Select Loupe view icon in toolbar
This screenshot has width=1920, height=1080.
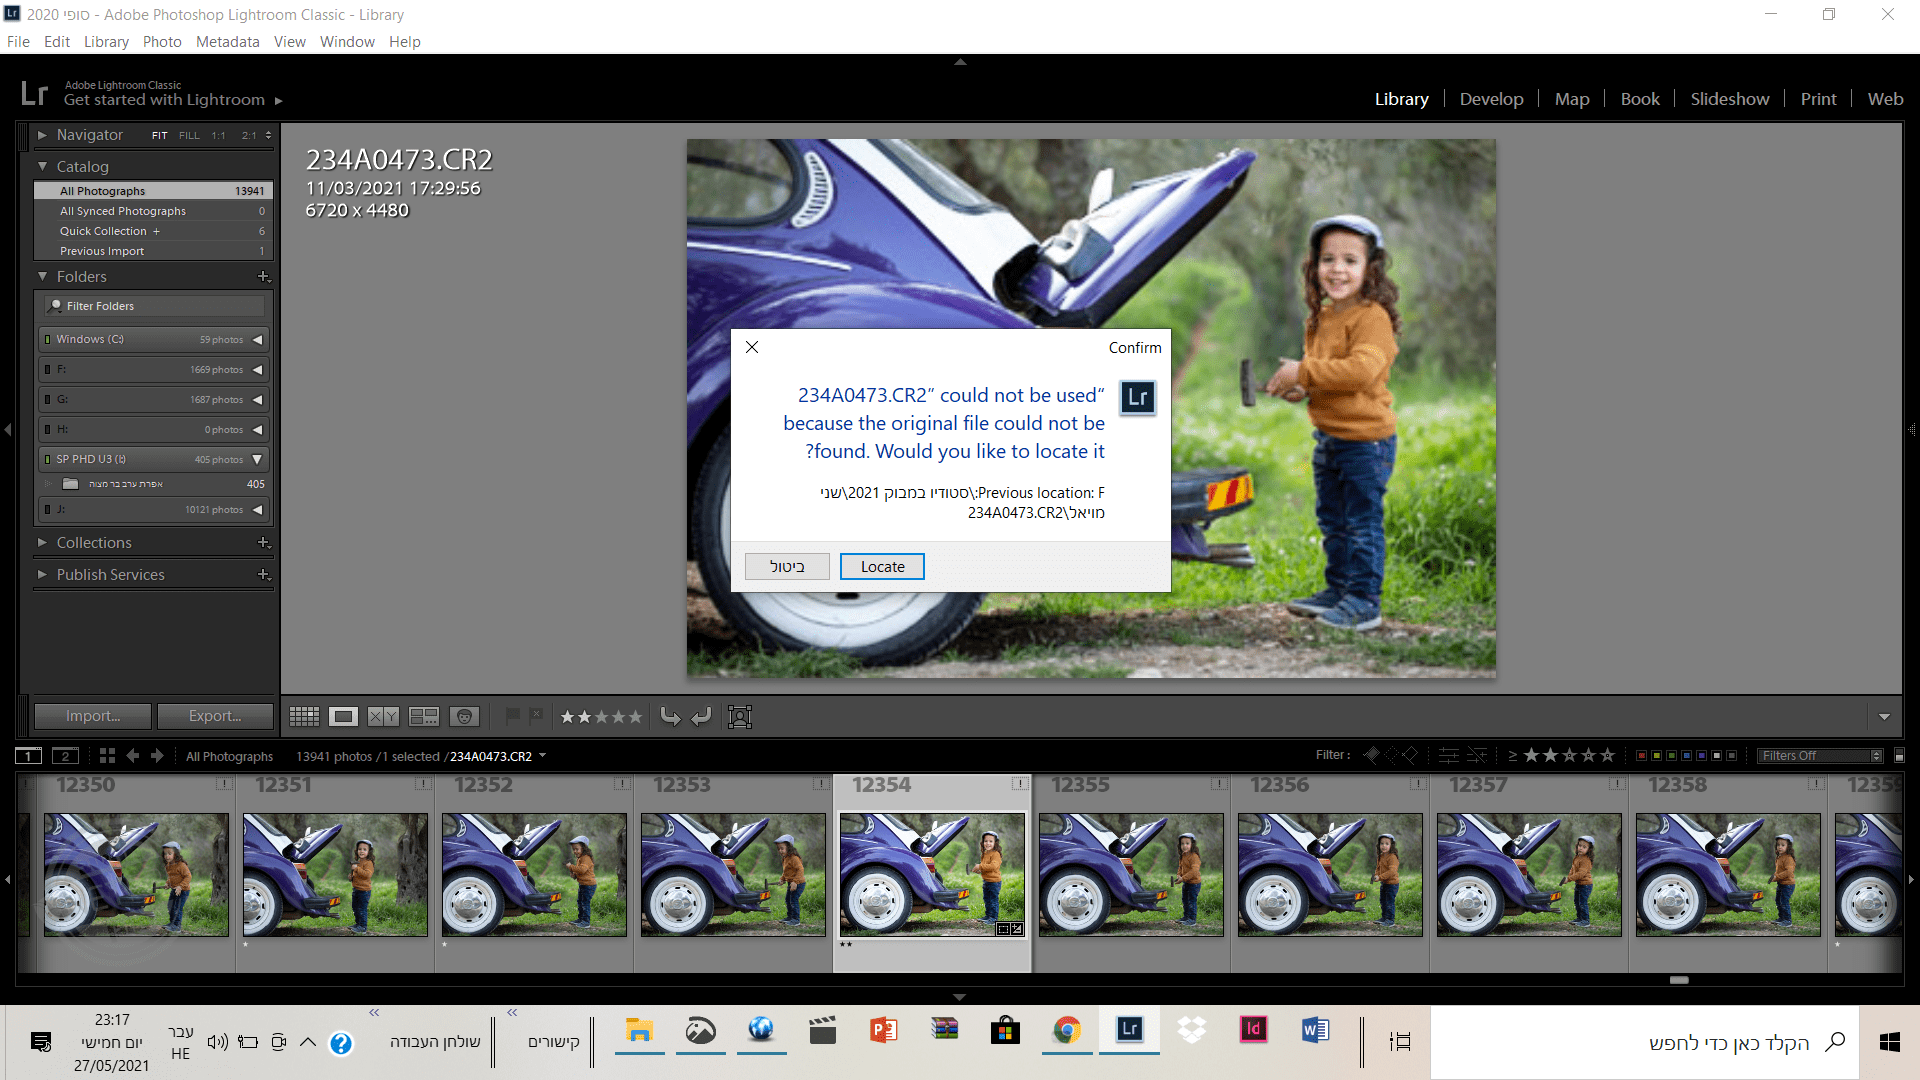[x=343, y=716]
